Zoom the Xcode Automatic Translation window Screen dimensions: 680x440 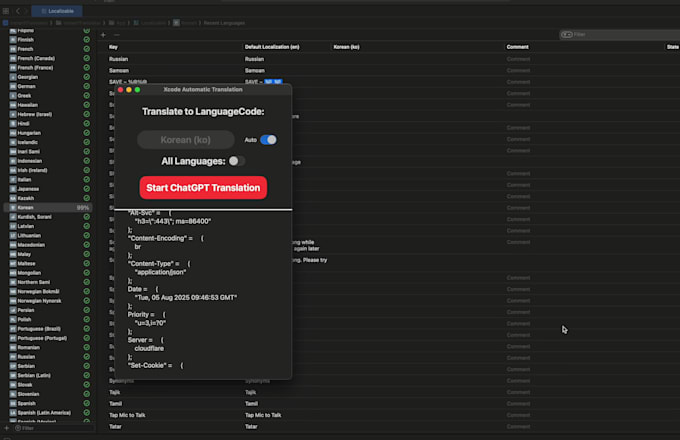(x=137, y=90)
